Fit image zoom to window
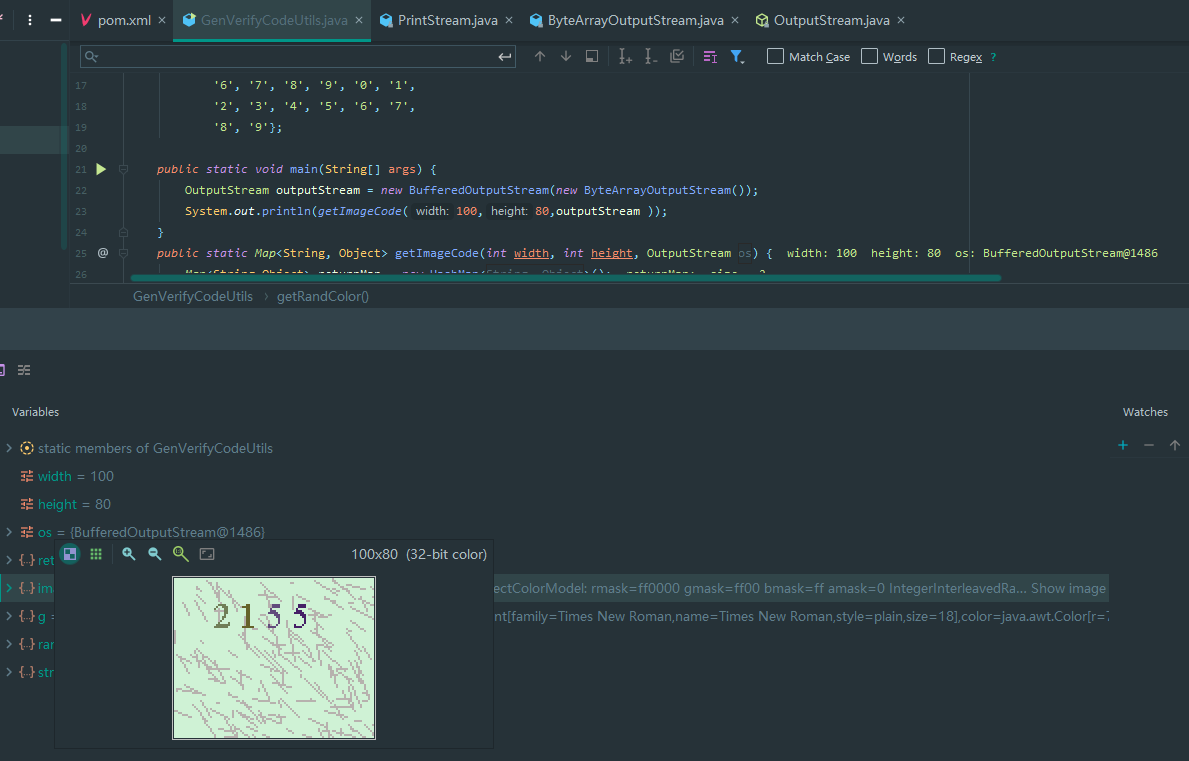This screenshot has width=1189, height=761. 207,554
